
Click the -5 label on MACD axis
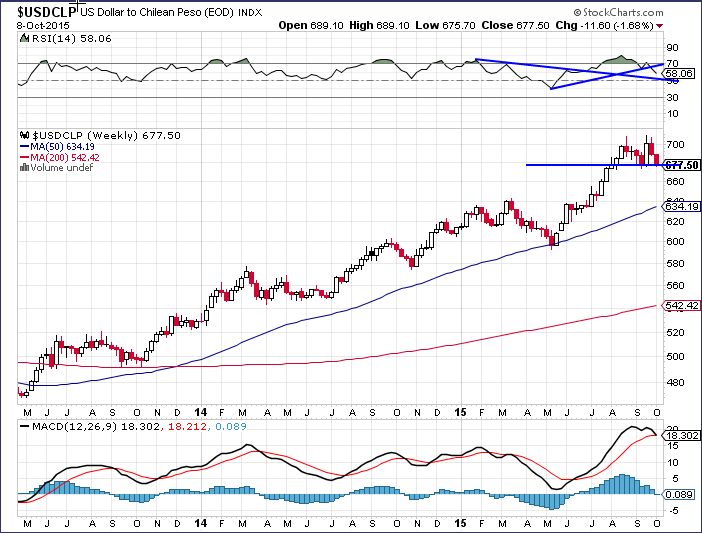pyautogui.click(x=674, y=511)
